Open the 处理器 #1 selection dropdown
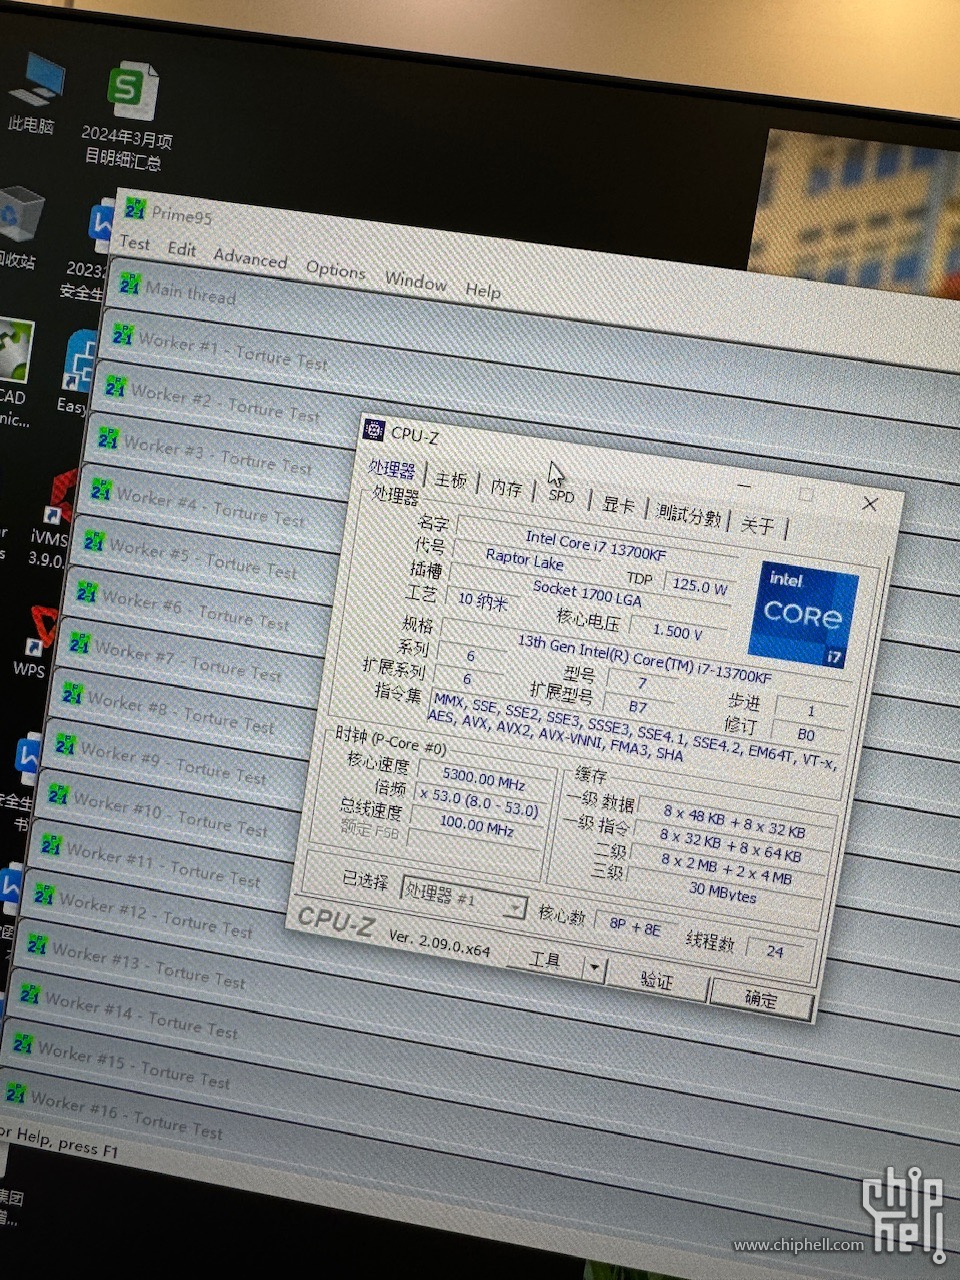Screen dimensions: 960x1280 point(462,898)
